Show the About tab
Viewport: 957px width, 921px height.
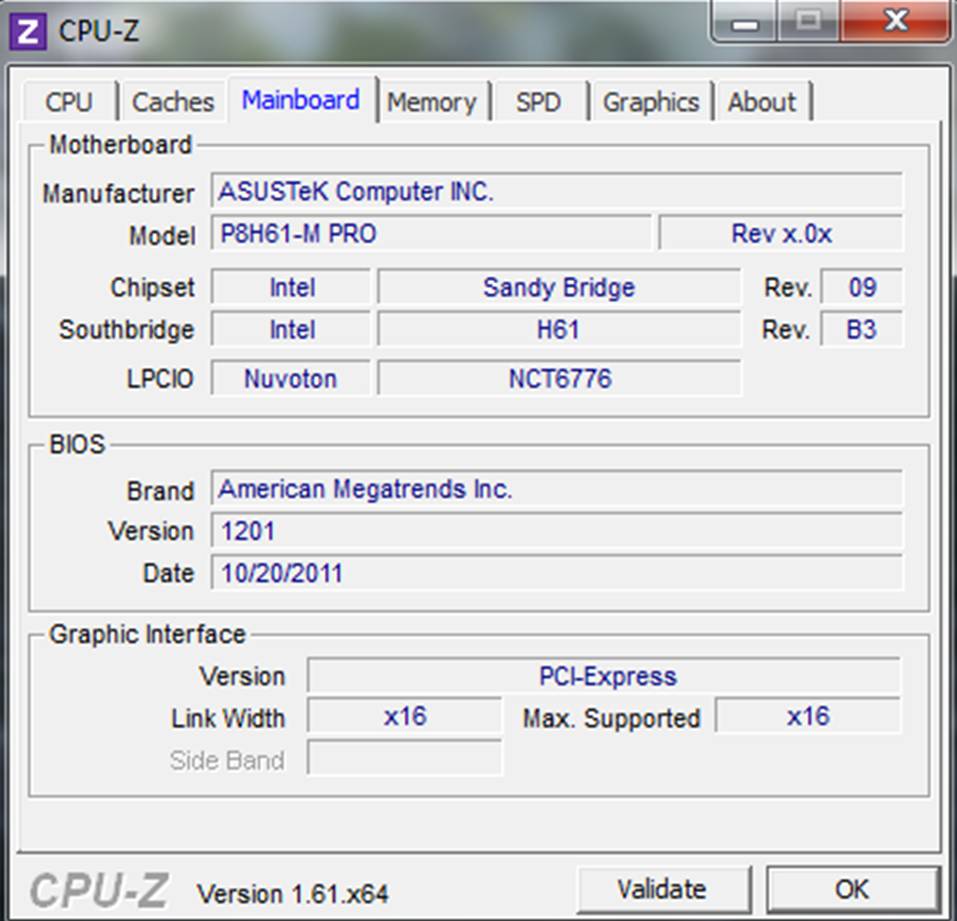762,101
